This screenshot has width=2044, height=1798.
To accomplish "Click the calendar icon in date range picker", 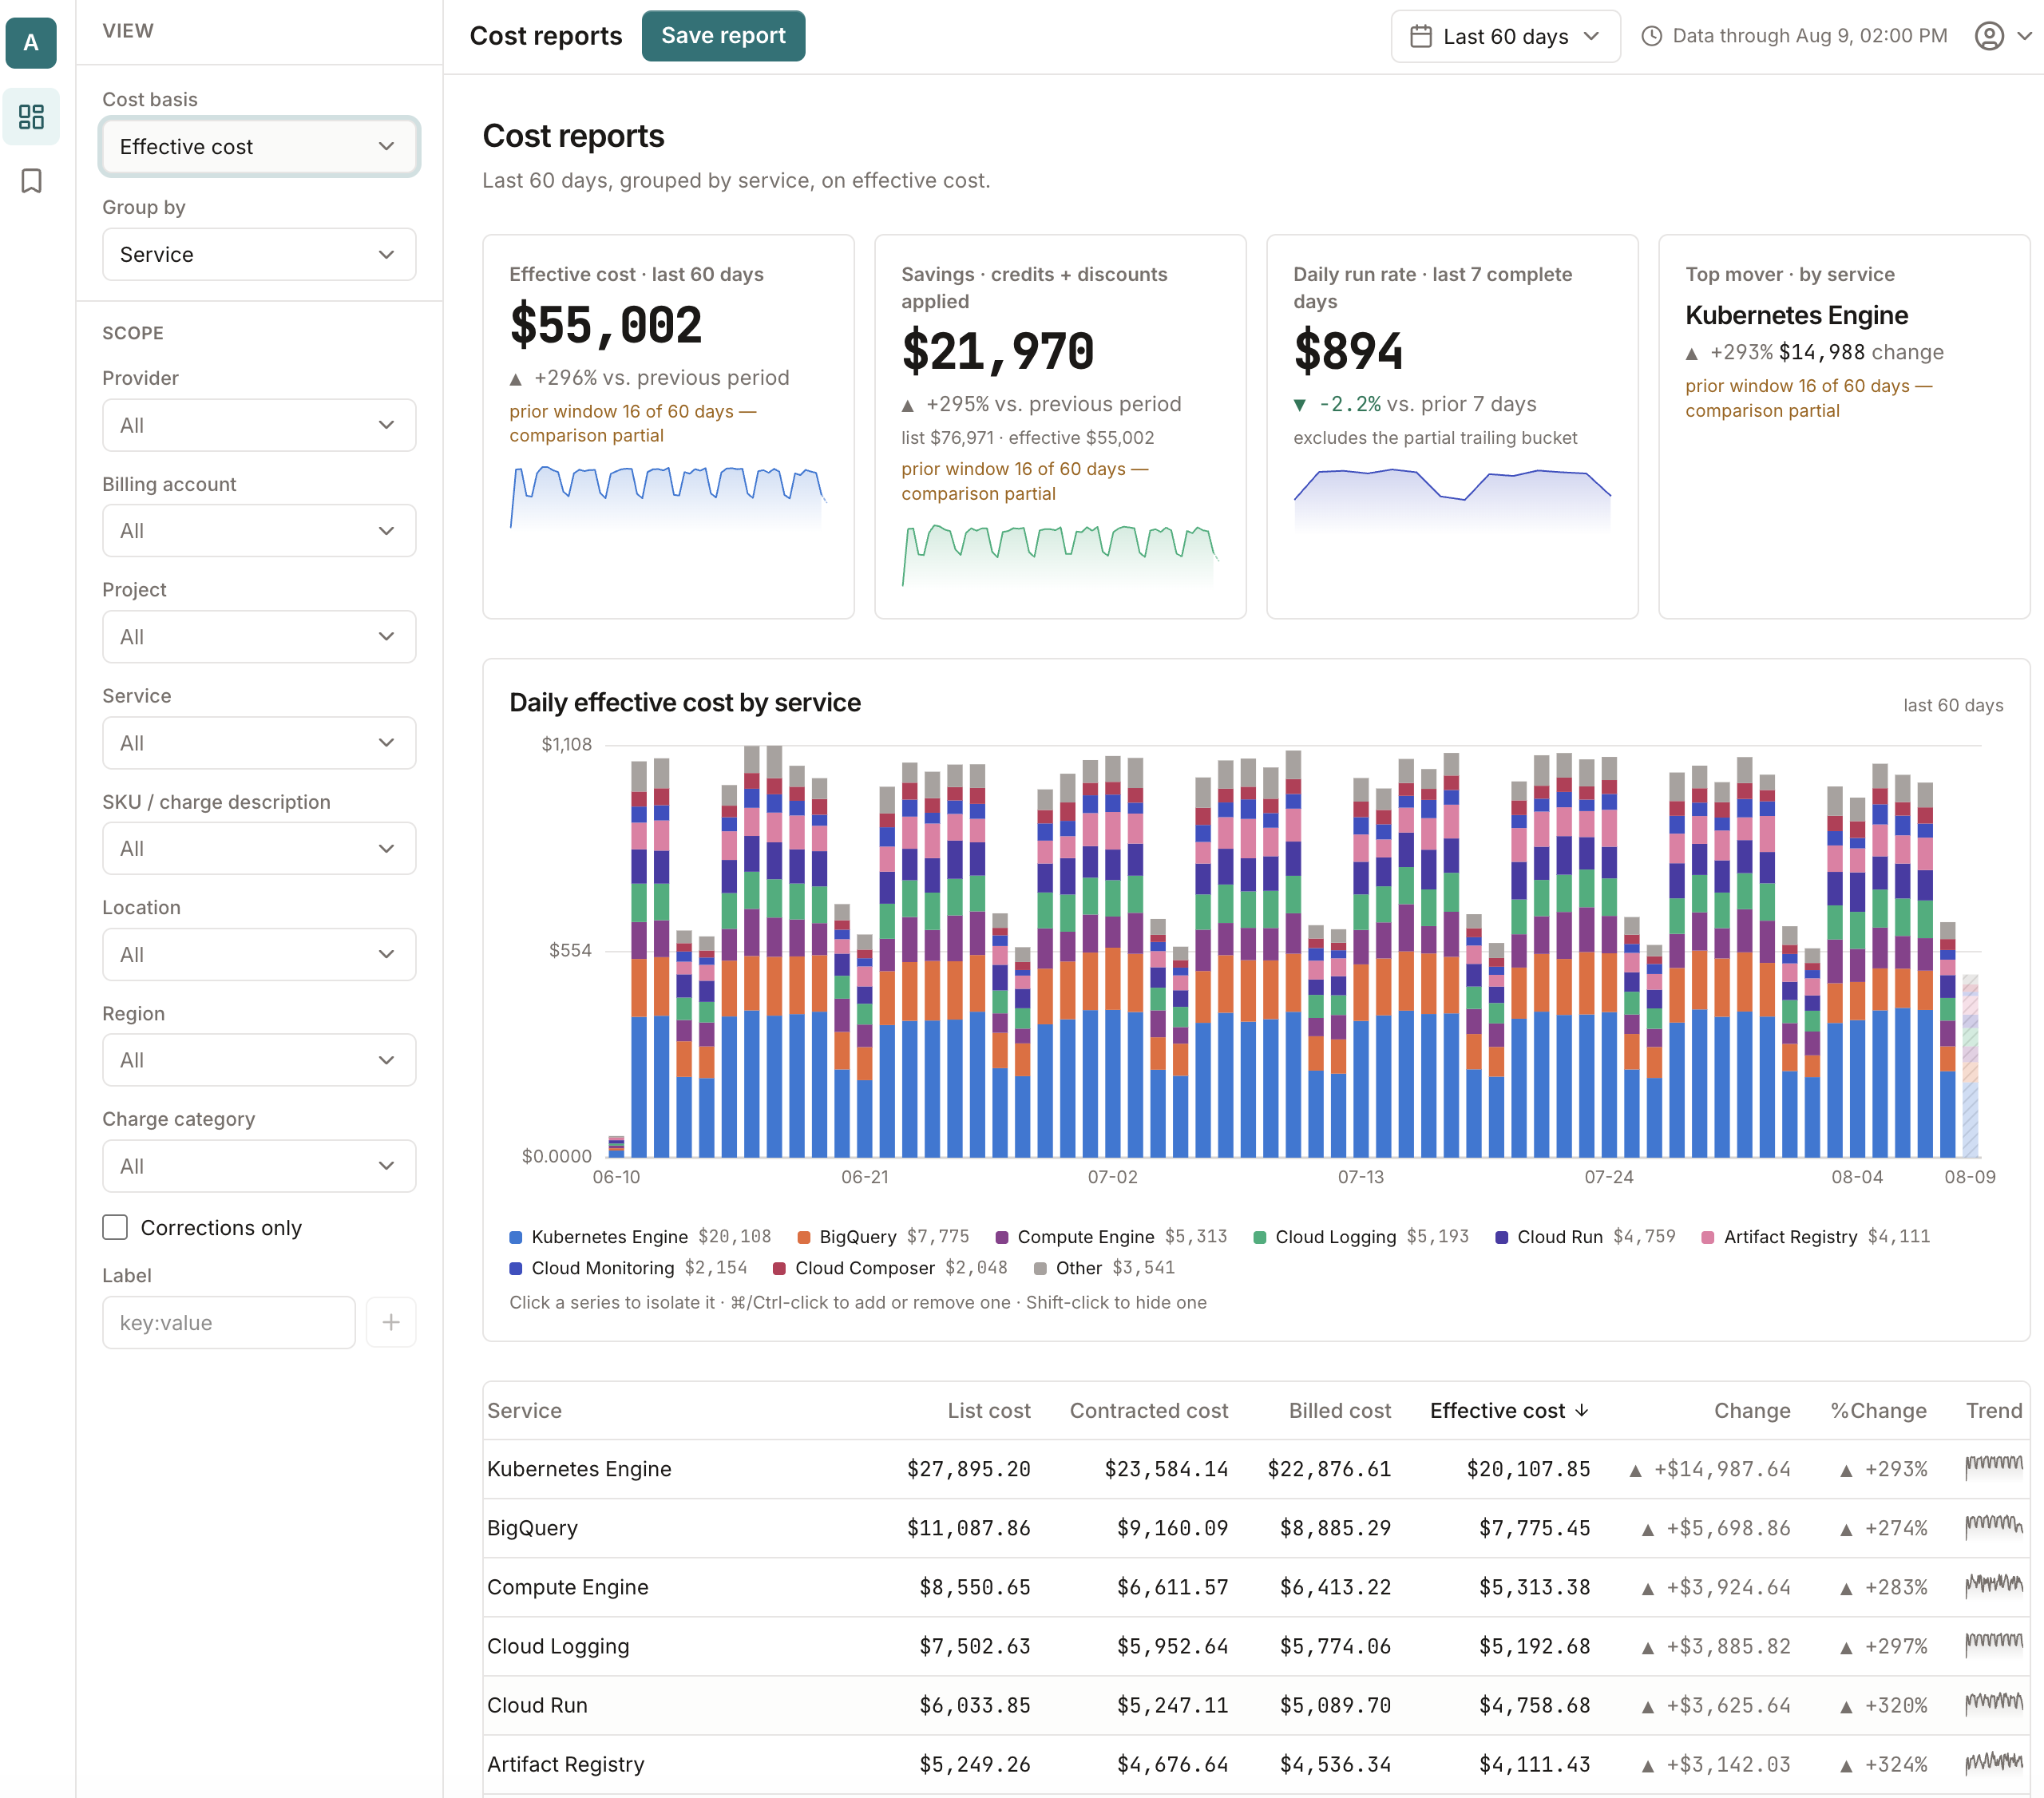I will (1420, 36).
